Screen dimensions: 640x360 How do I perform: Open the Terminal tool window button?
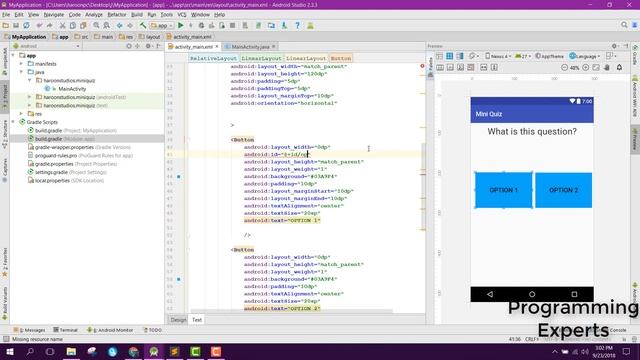click(x=65, y=330)
